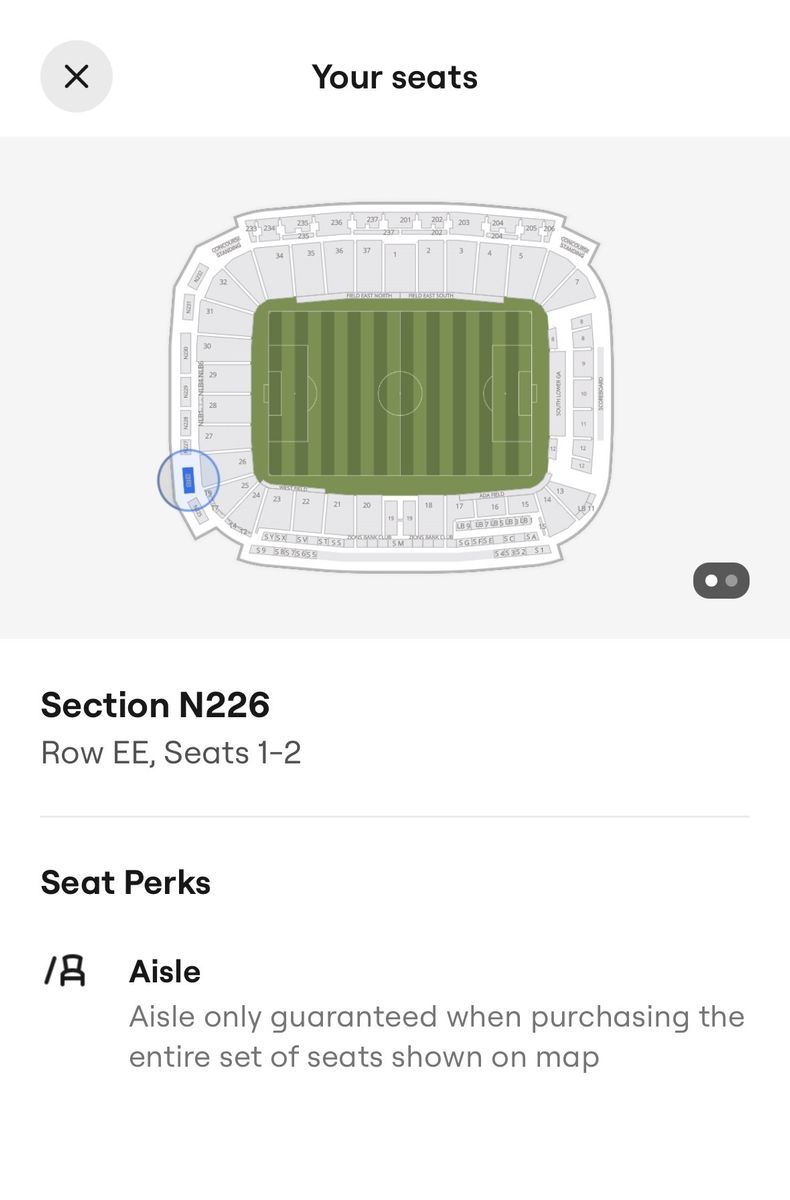The width and height of the screenshot is (790, 1200).
Task: Click the Concourse Standing label top left
Action: tap(226, 245)
